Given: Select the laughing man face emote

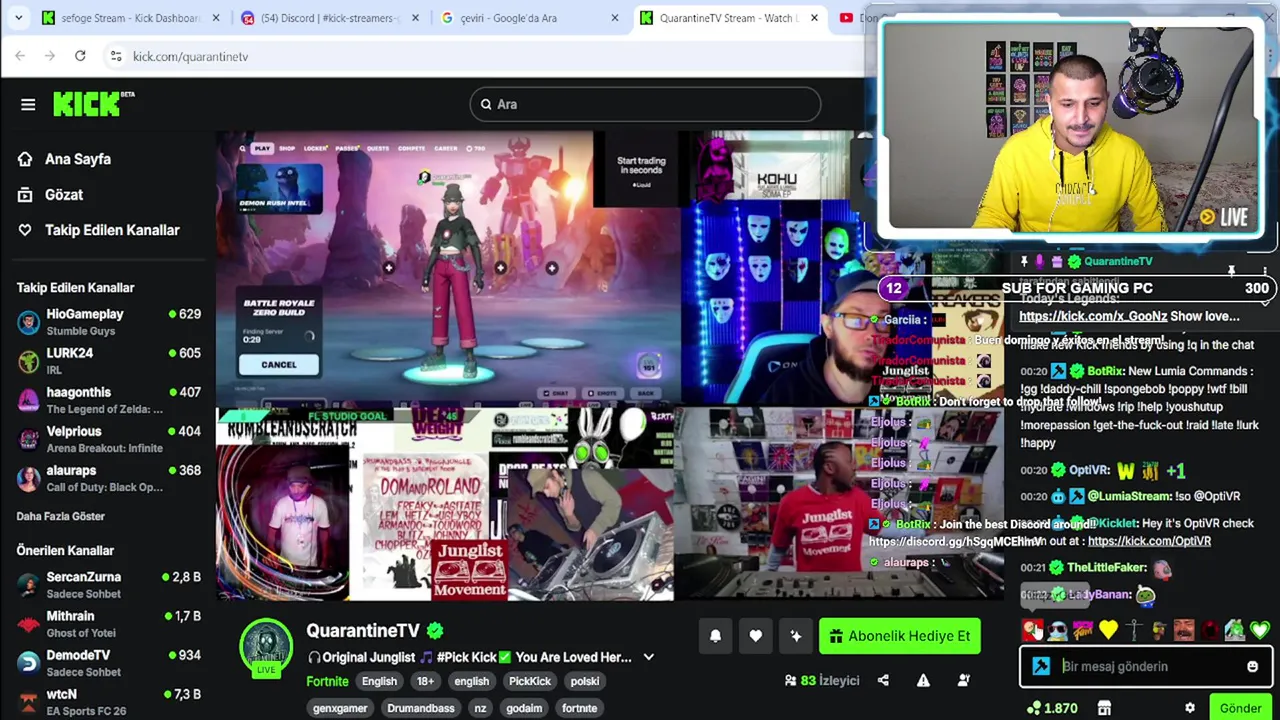Looking at the screenshot, I should pyautogui.click(x=1184, y=630).
